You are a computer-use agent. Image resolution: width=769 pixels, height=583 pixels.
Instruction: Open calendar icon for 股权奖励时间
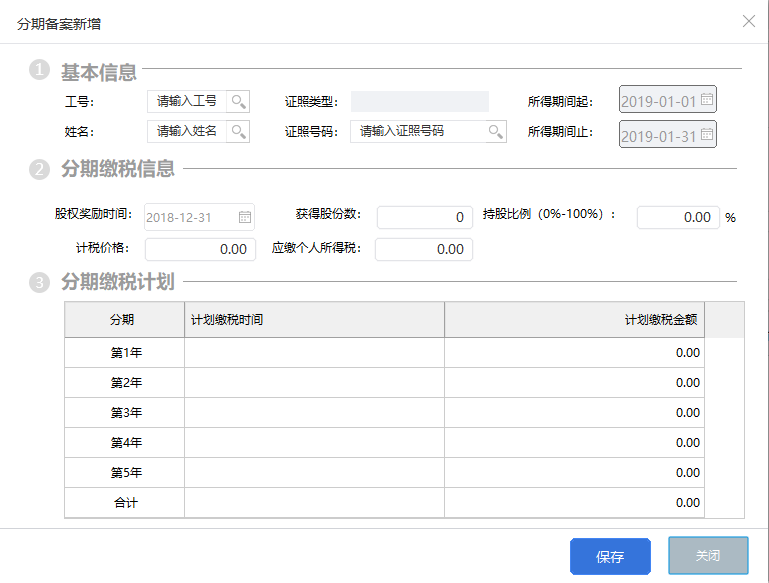coord(245,217)
